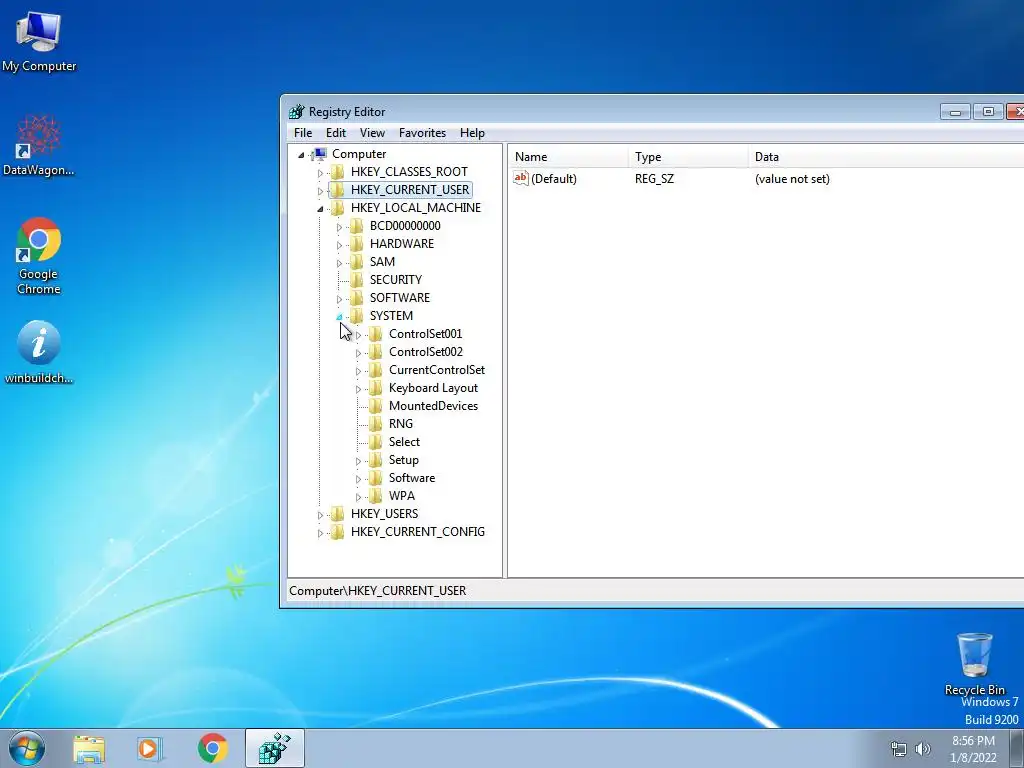Open the Help menu
The height and width of the screenshot is (768, 1024).
coord(472,133)
